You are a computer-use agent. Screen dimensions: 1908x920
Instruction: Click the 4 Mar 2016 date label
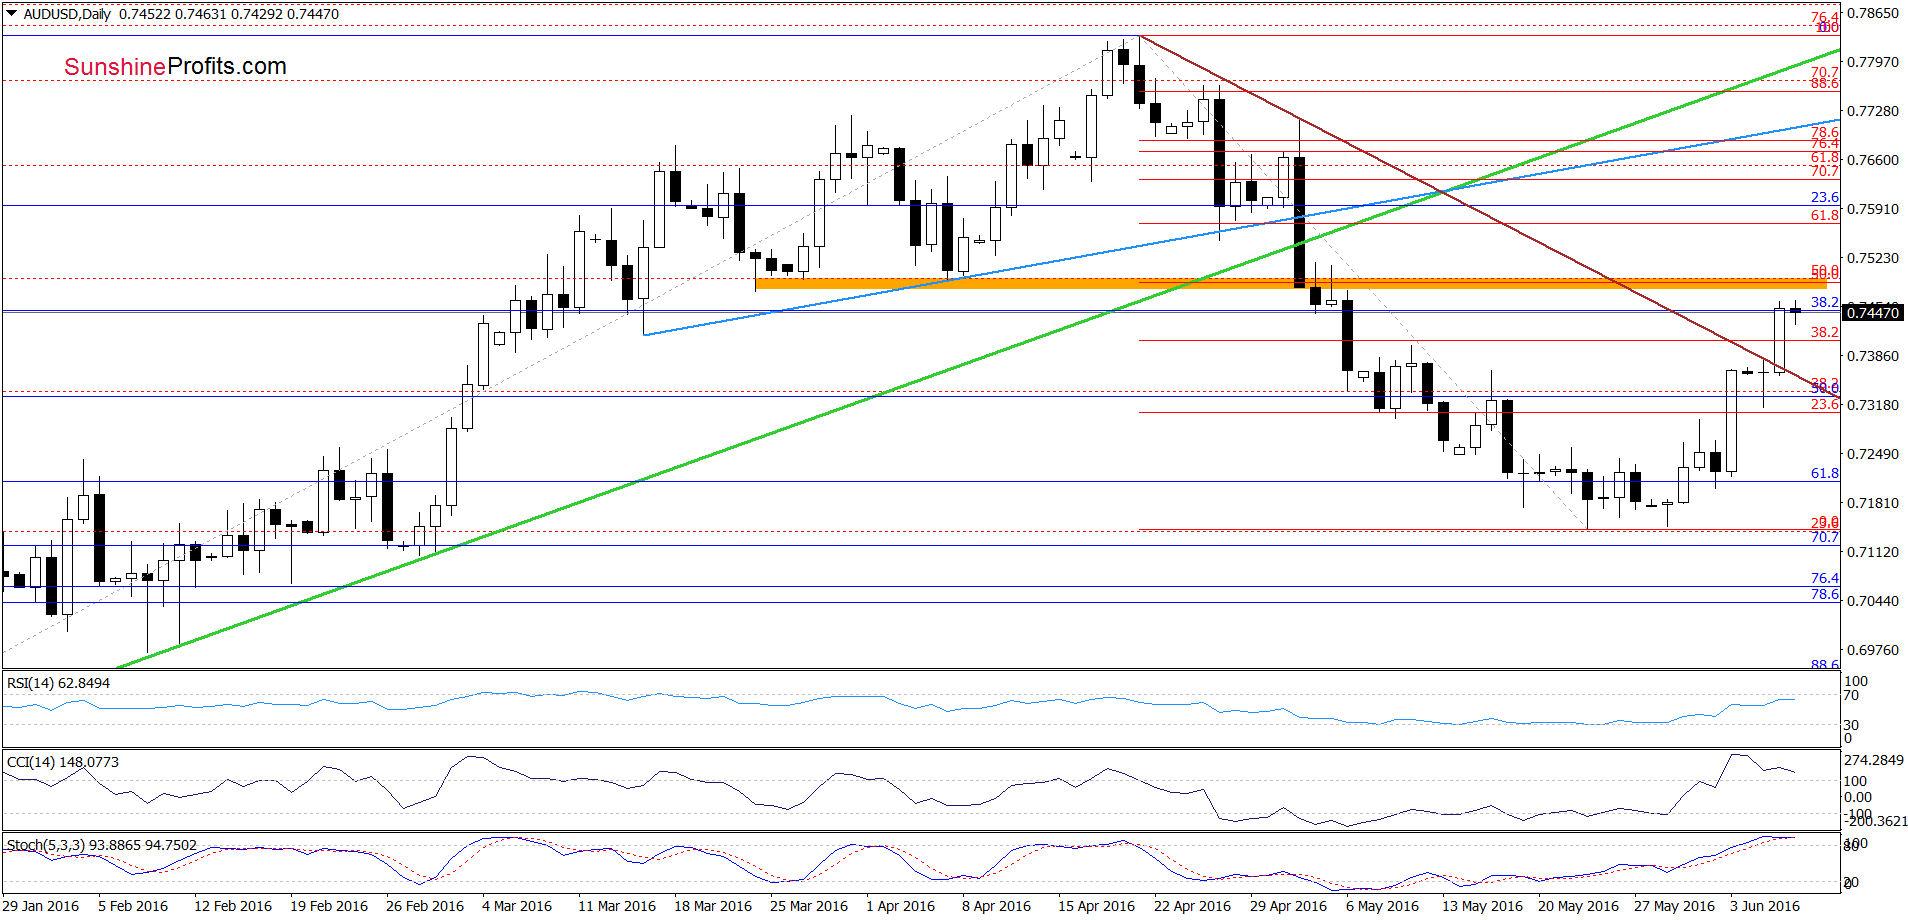point(517,906)
